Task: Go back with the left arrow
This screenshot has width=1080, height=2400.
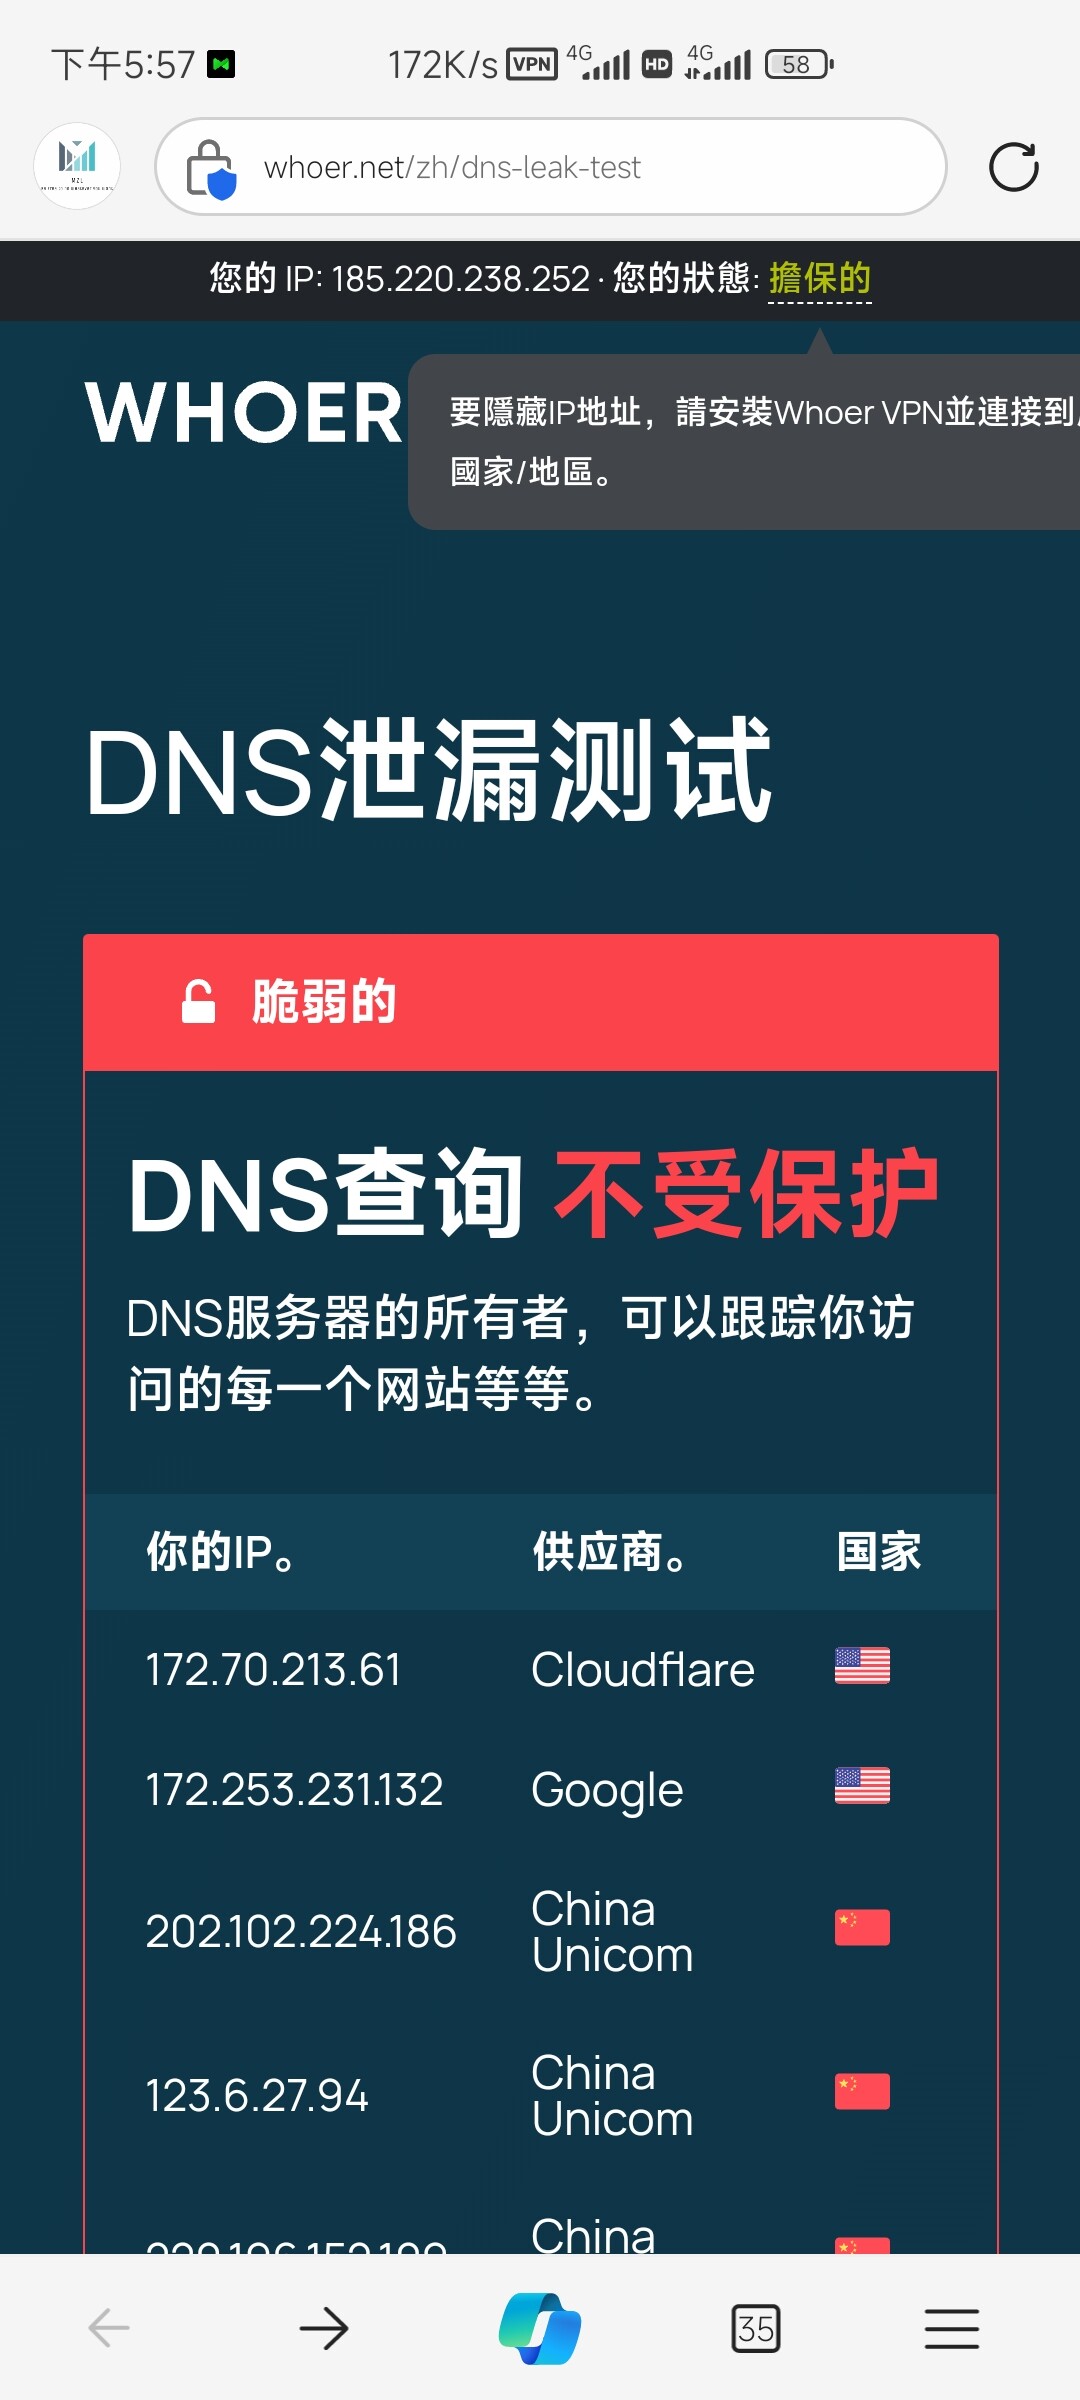Action: coord(109,2328)
